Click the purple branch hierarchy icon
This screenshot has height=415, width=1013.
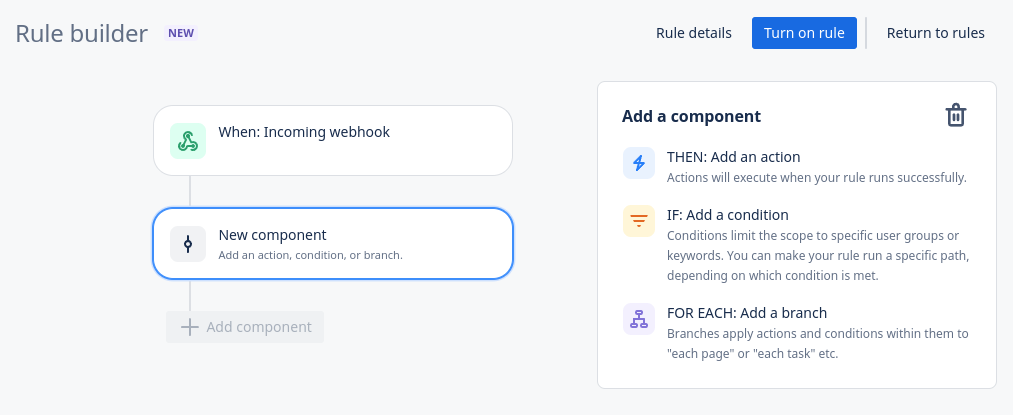pyautogui.click(x=638, y=319)
